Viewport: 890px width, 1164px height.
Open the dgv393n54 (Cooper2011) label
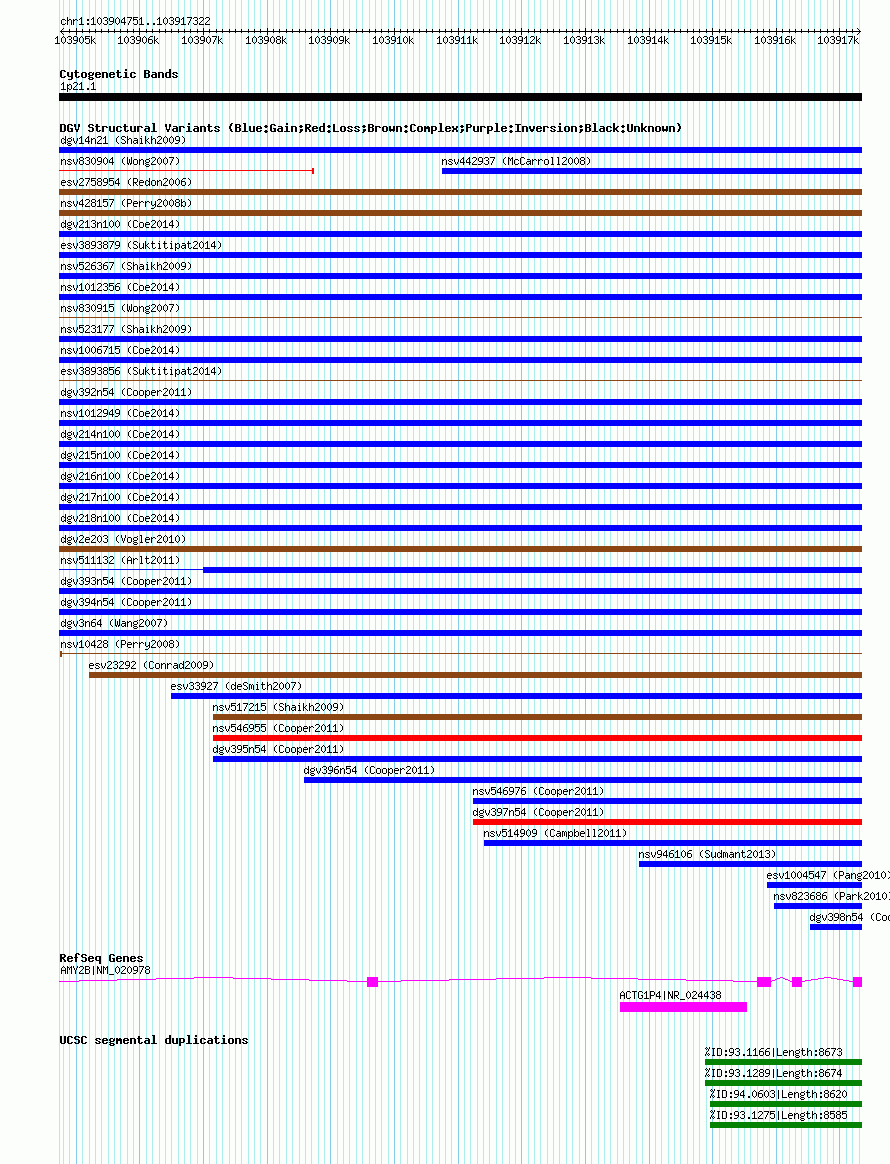(x=126, y=581)
